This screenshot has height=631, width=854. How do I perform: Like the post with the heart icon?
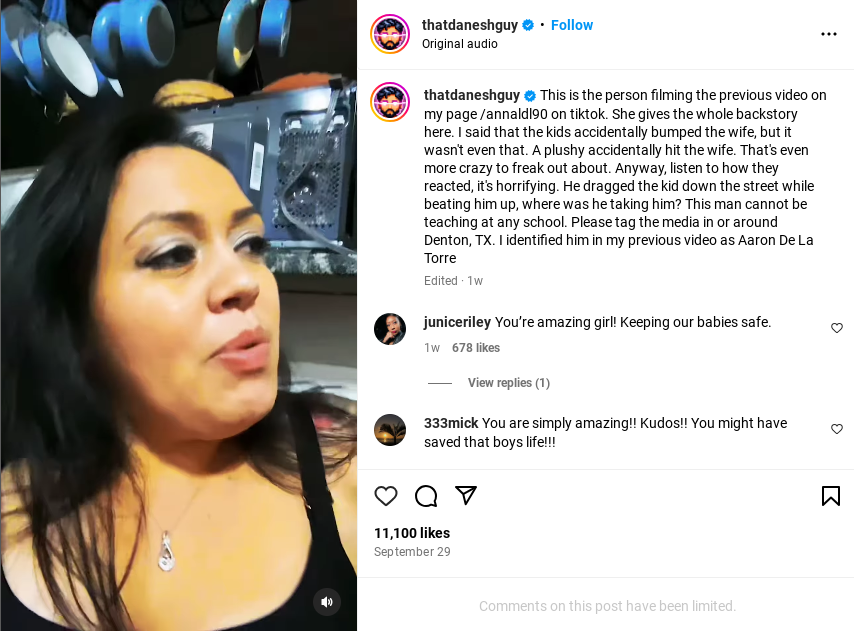386,495
